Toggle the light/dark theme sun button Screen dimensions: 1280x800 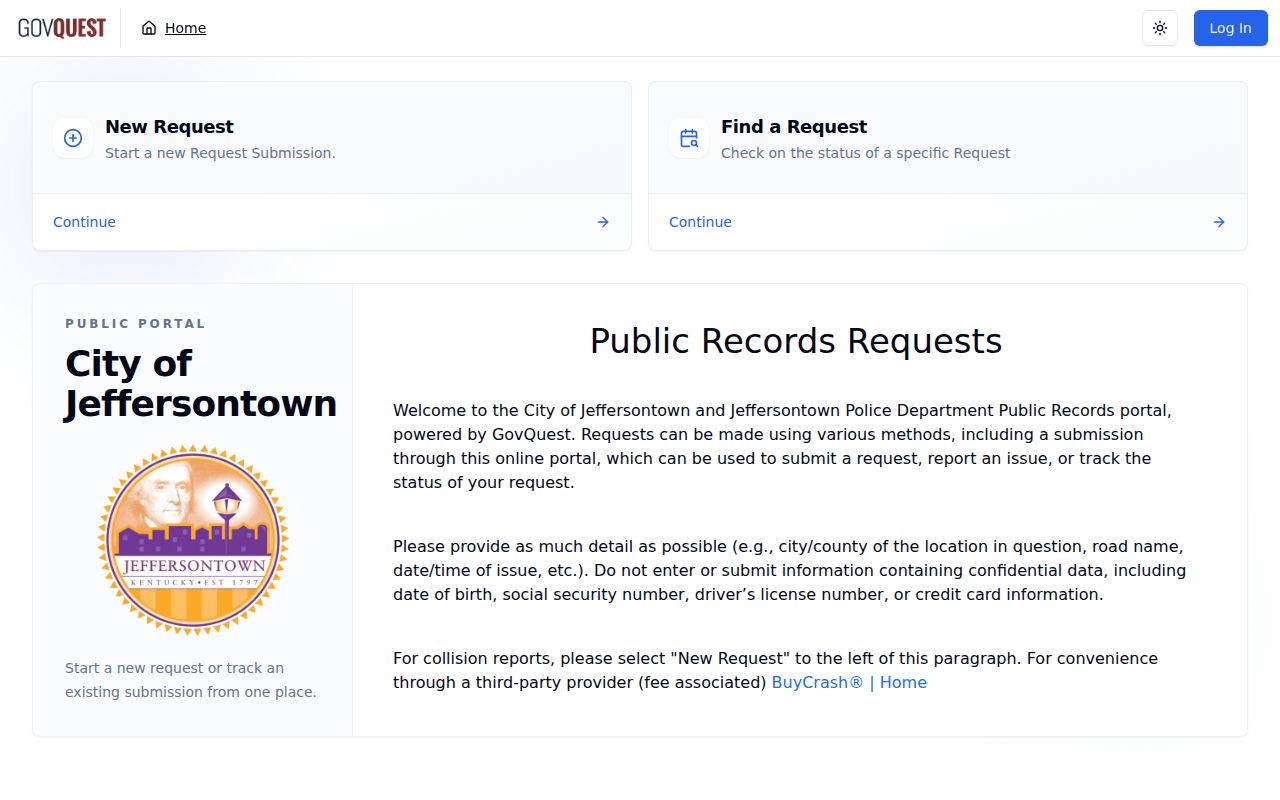pos(1160,28)
